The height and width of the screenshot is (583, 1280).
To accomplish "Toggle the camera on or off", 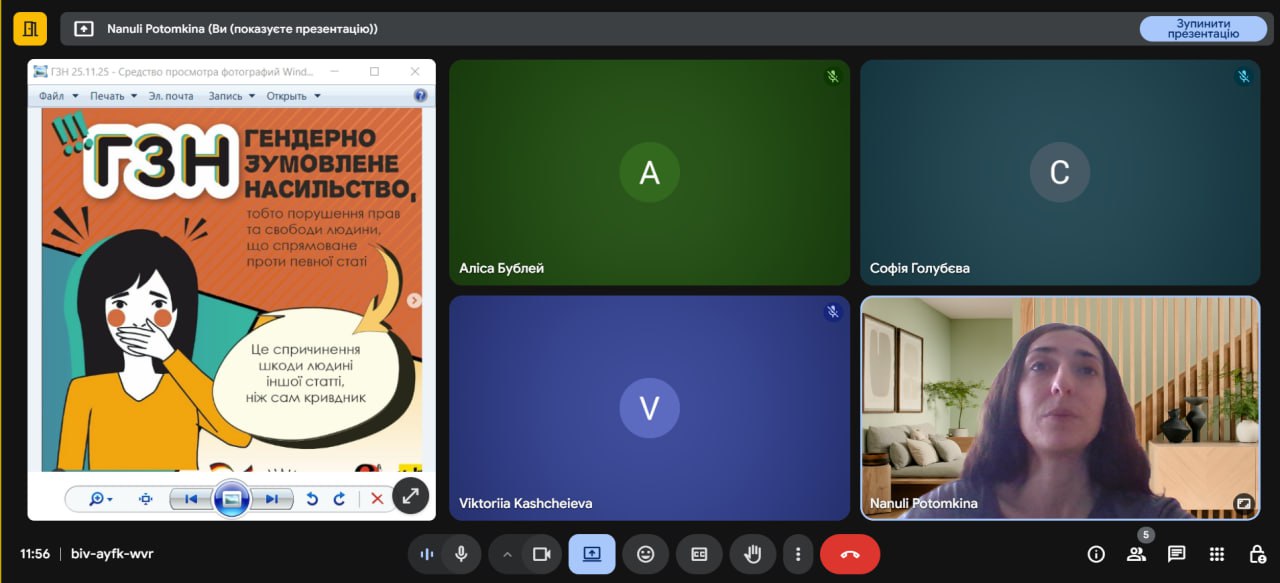I will click(542, 554).
